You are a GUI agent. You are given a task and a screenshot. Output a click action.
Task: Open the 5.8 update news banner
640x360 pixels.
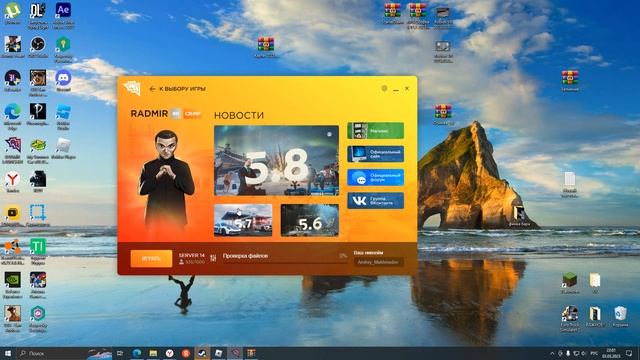pyautogui.click(x=276, y=160)
